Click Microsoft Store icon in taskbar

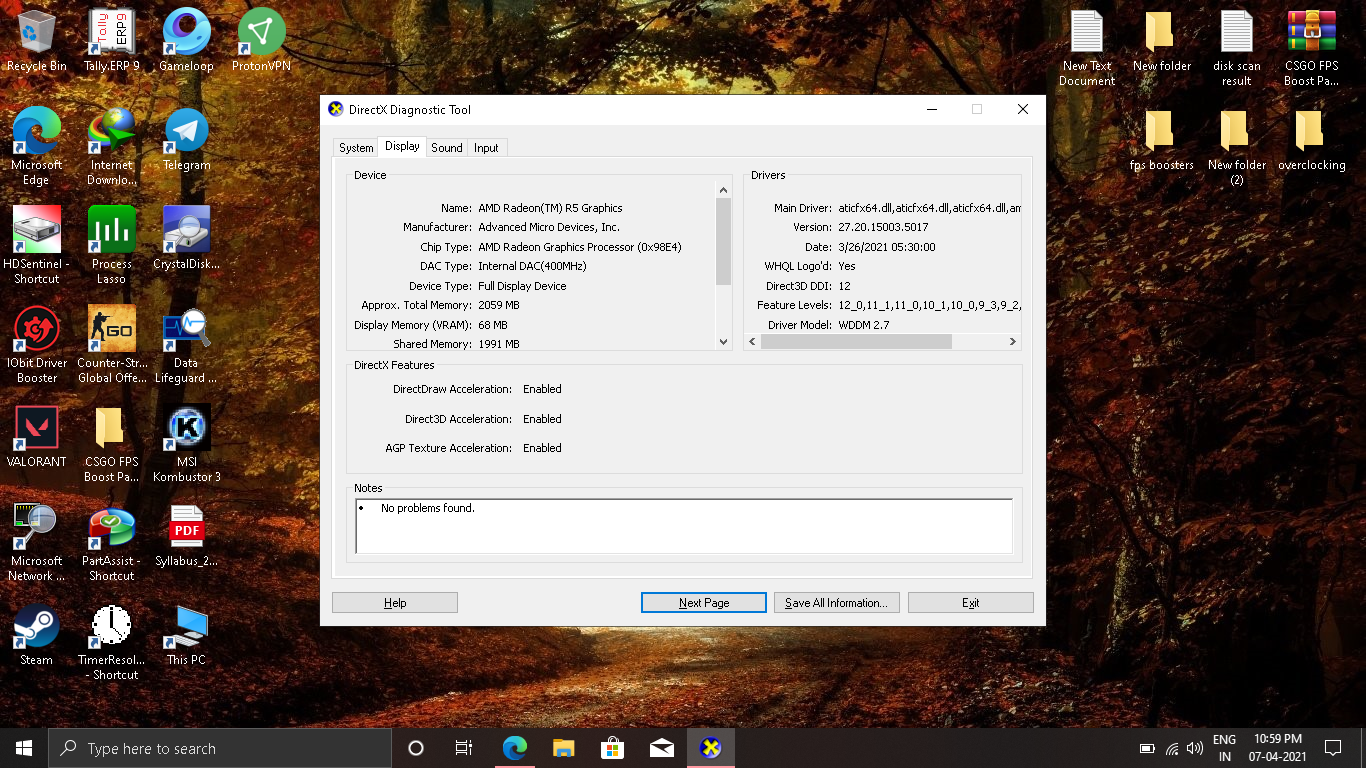click(612, 748)
